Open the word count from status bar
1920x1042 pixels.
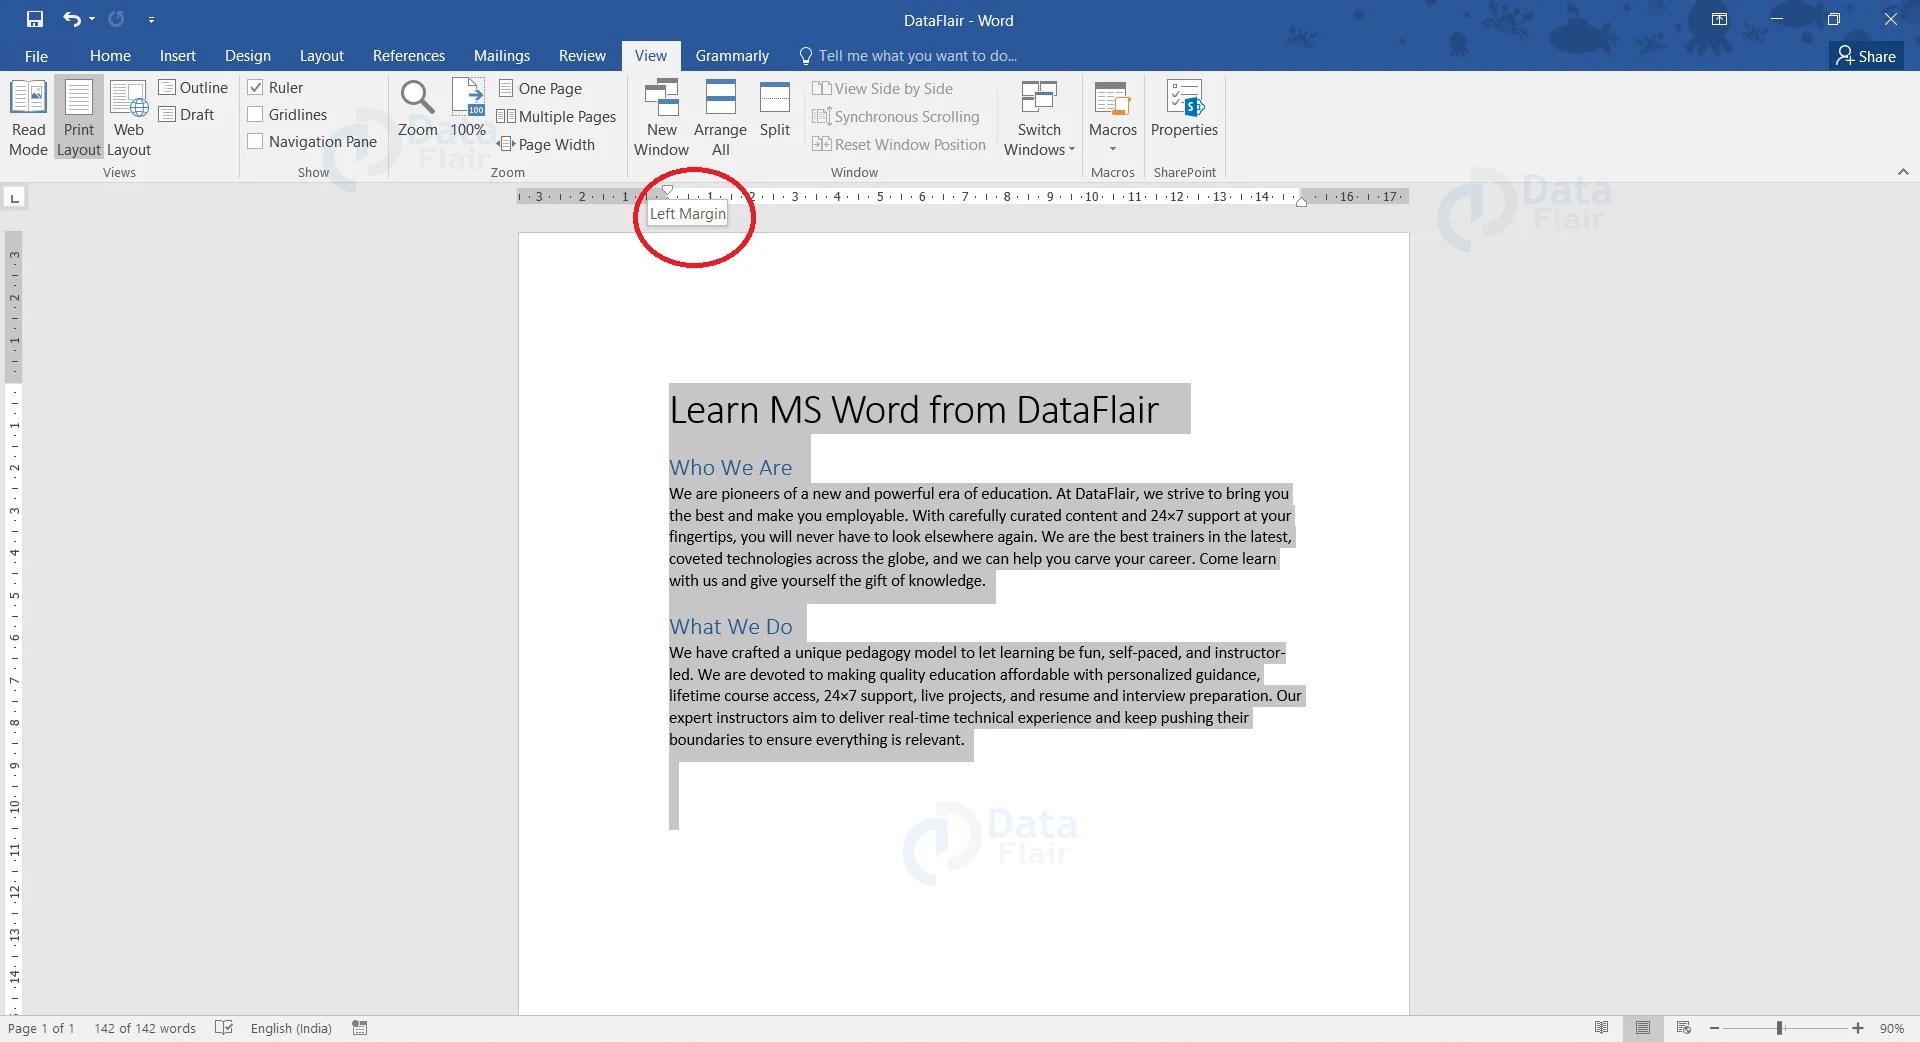click(x=145, y=1028)
